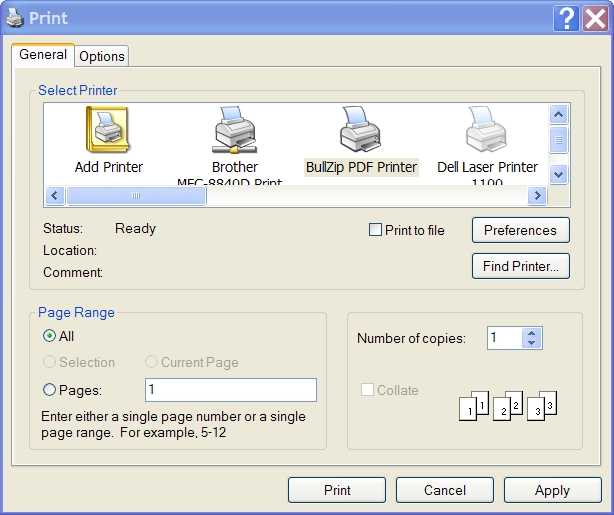Click the Help question mark button
This screenshot has width=614, height=515.
[x=566, y=18]
